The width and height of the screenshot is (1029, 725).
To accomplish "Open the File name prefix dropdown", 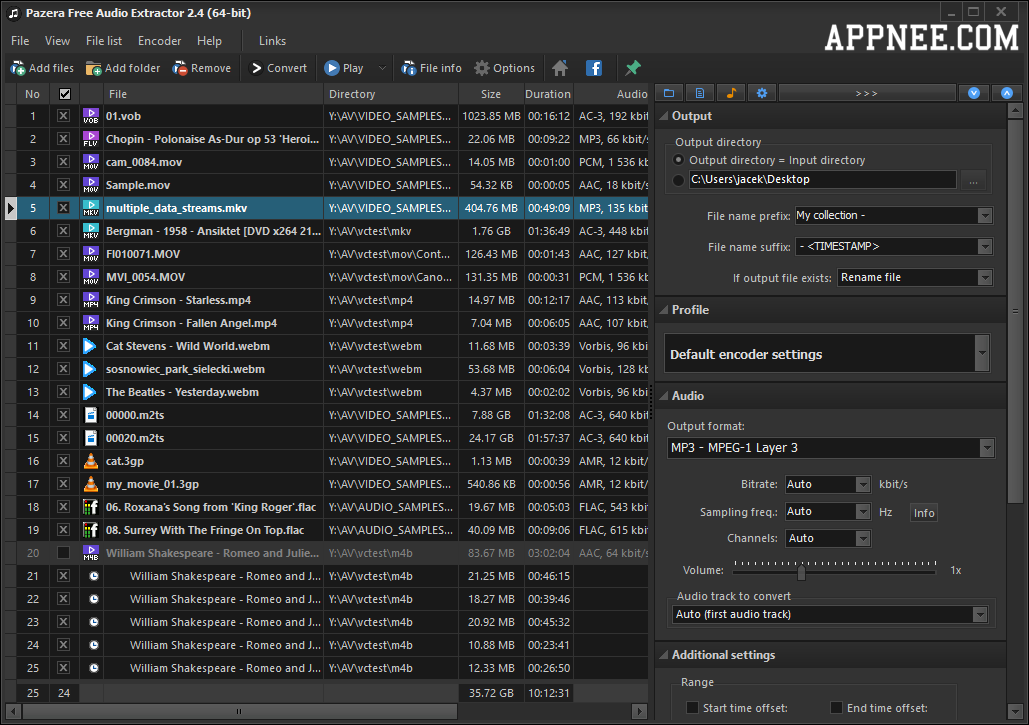I will click(984, 215).
